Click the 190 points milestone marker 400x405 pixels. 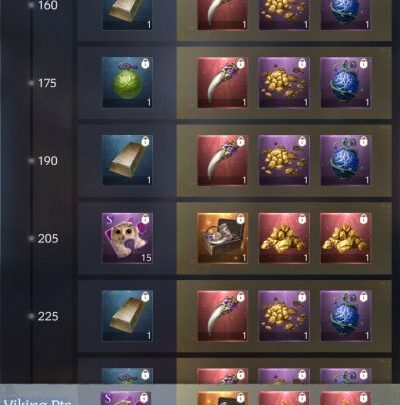pos(48,161)
